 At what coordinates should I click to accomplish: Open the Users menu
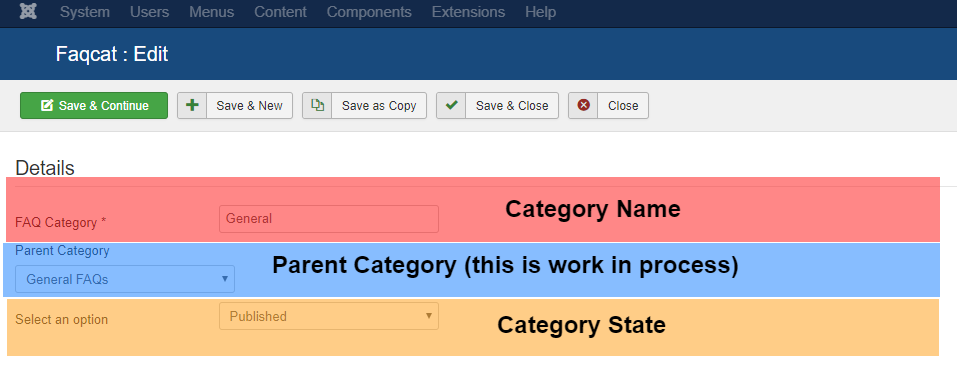pos(150,12)
